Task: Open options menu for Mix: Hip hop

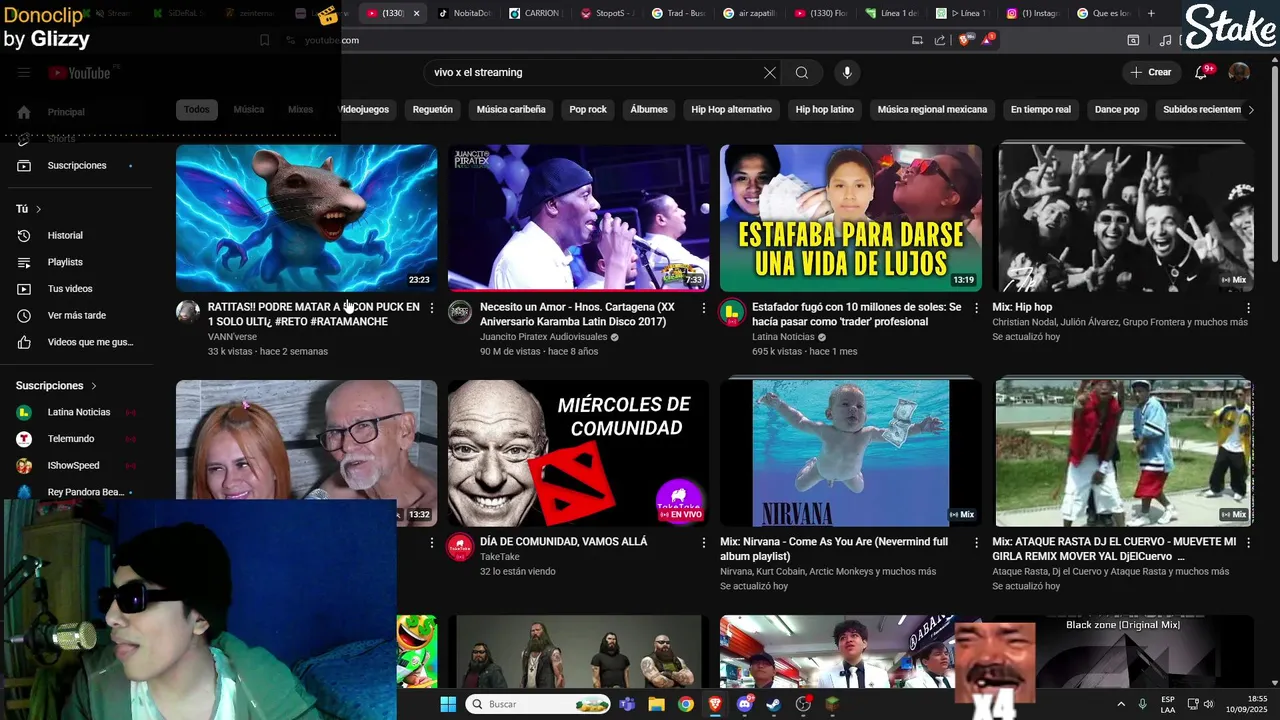Action: (x=1248, y=308)
